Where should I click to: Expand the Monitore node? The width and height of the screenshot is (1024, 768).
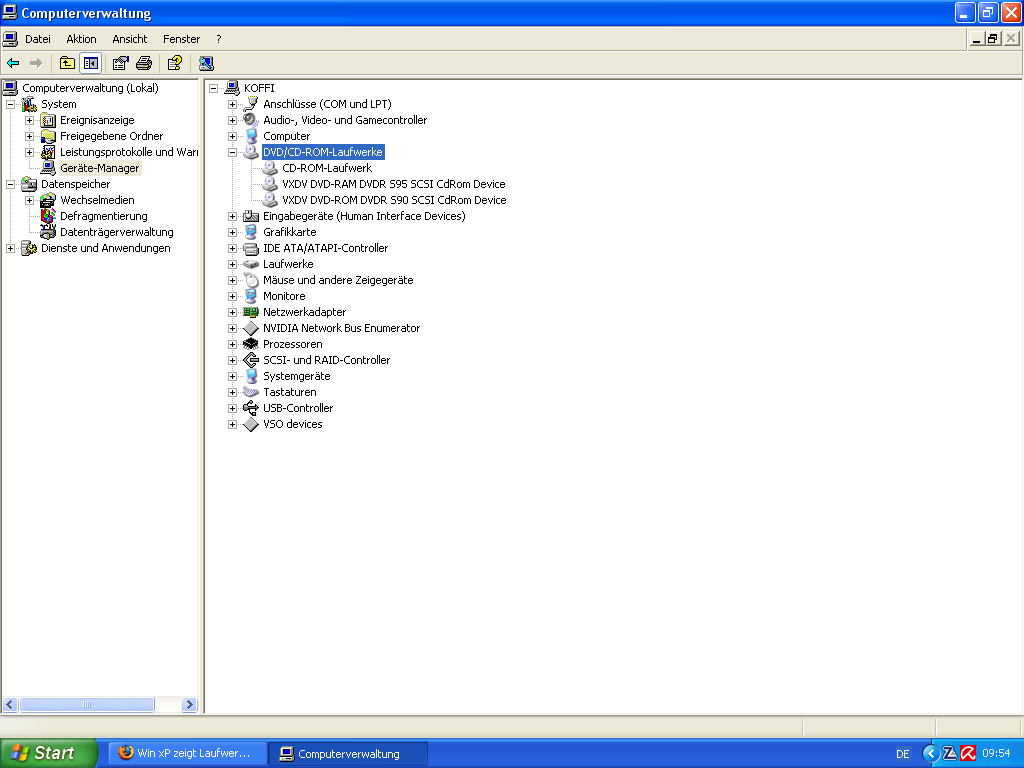[x=232, y=296]
